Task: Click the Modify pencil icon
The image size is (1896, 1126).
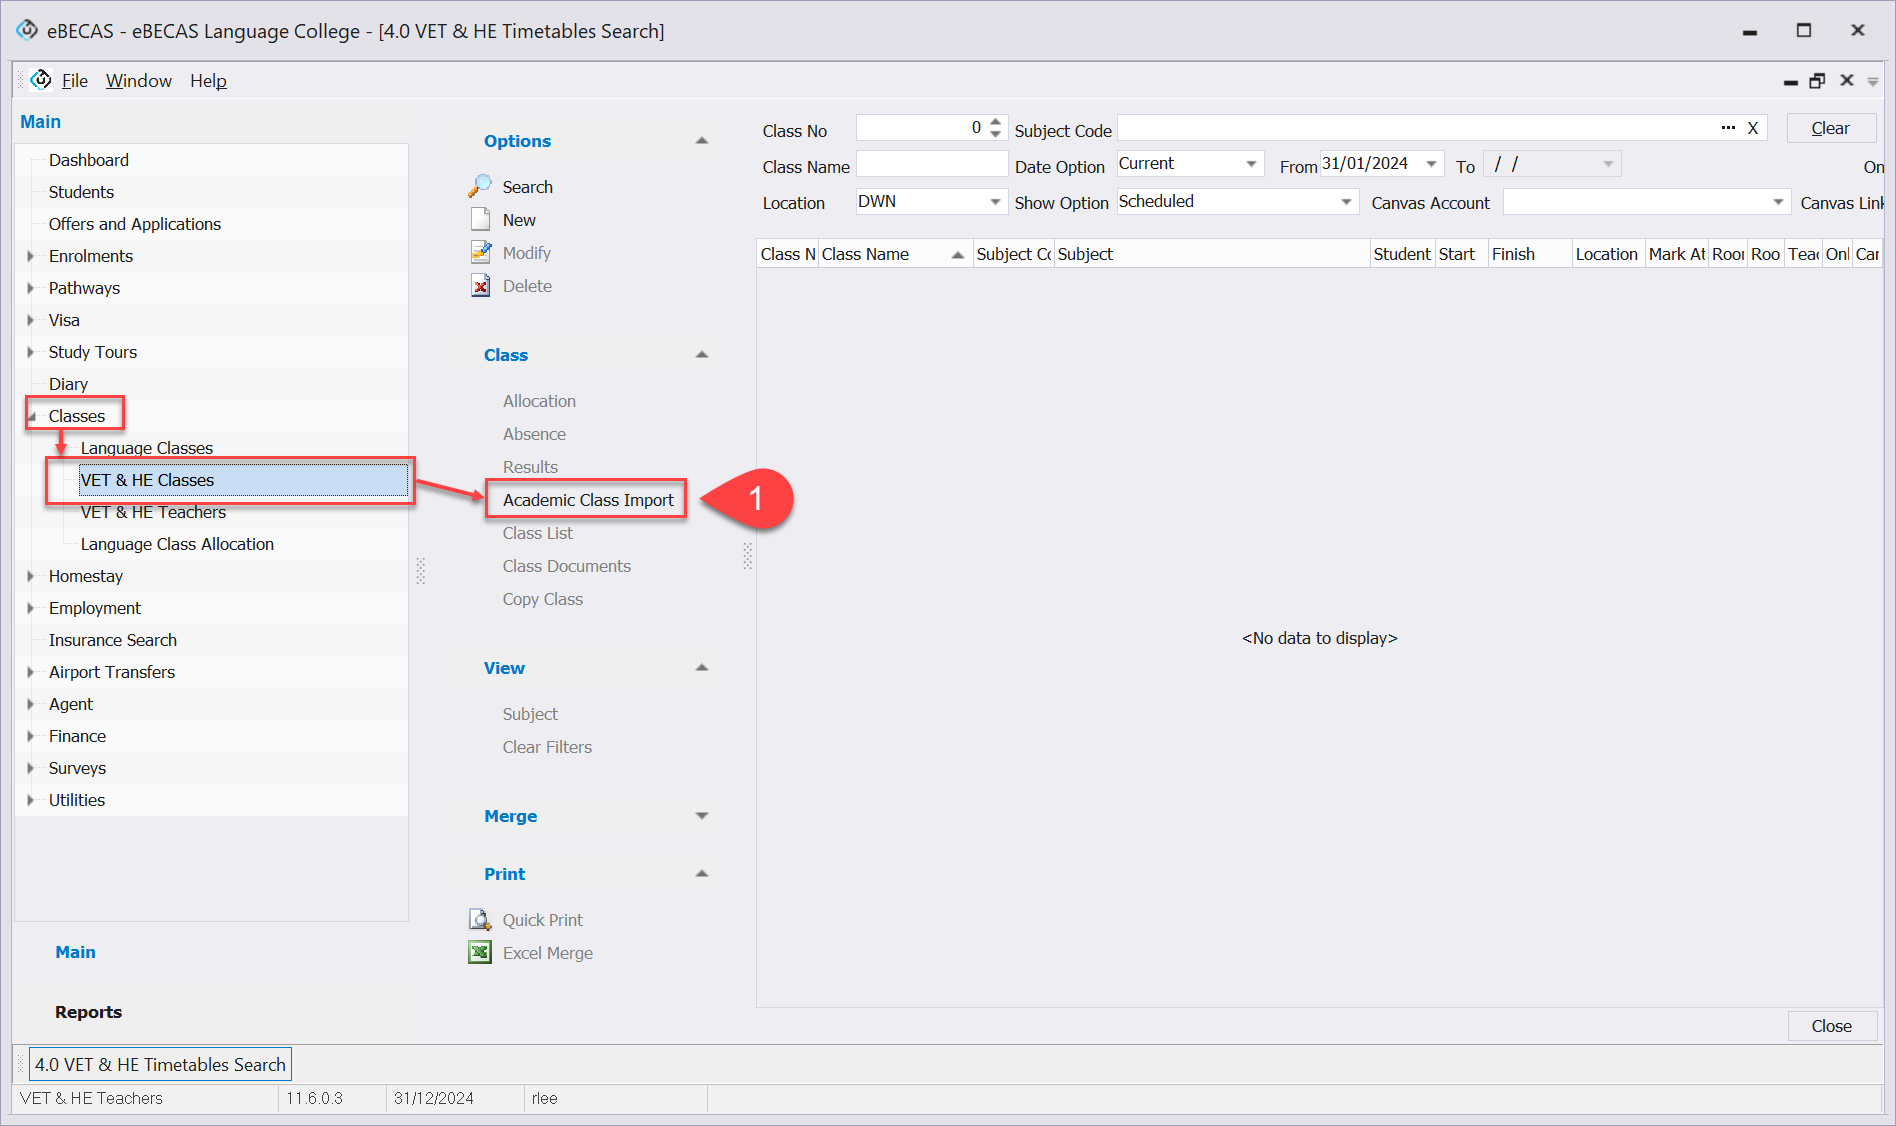Action: [480, 252]
